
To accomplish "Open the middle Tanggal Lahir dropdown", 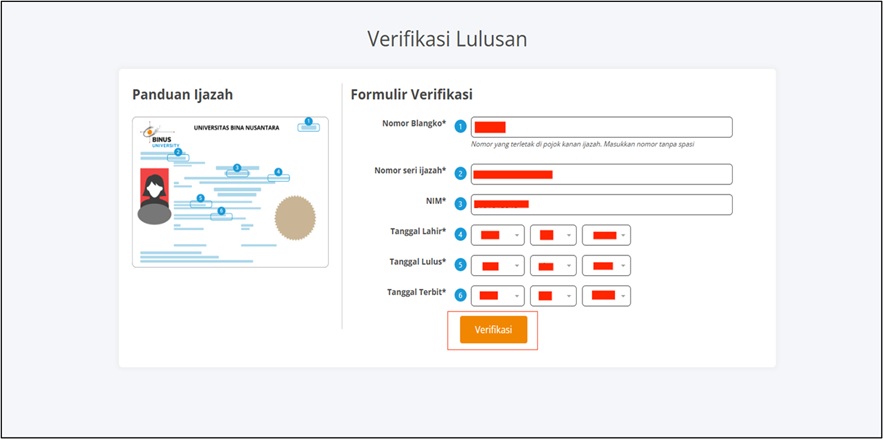I will [x=553, y=235].
